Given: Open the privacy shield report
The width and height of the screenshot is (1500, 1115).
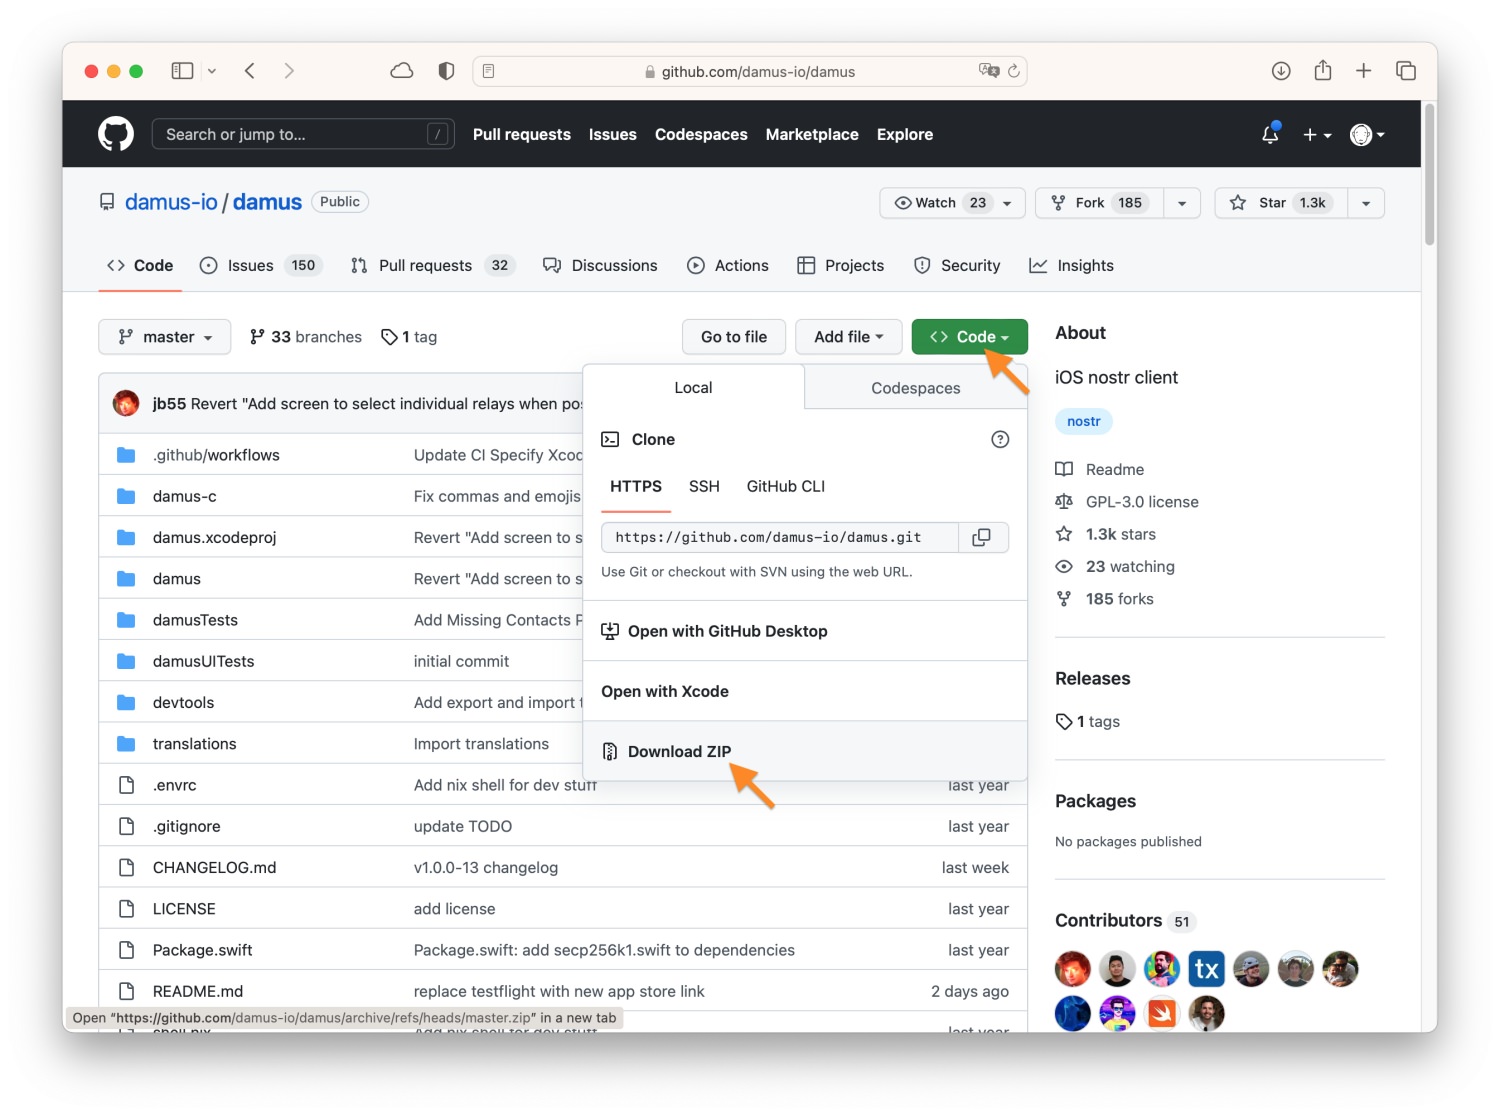Looking at the screenshot, I should click(x=446, y=71).
